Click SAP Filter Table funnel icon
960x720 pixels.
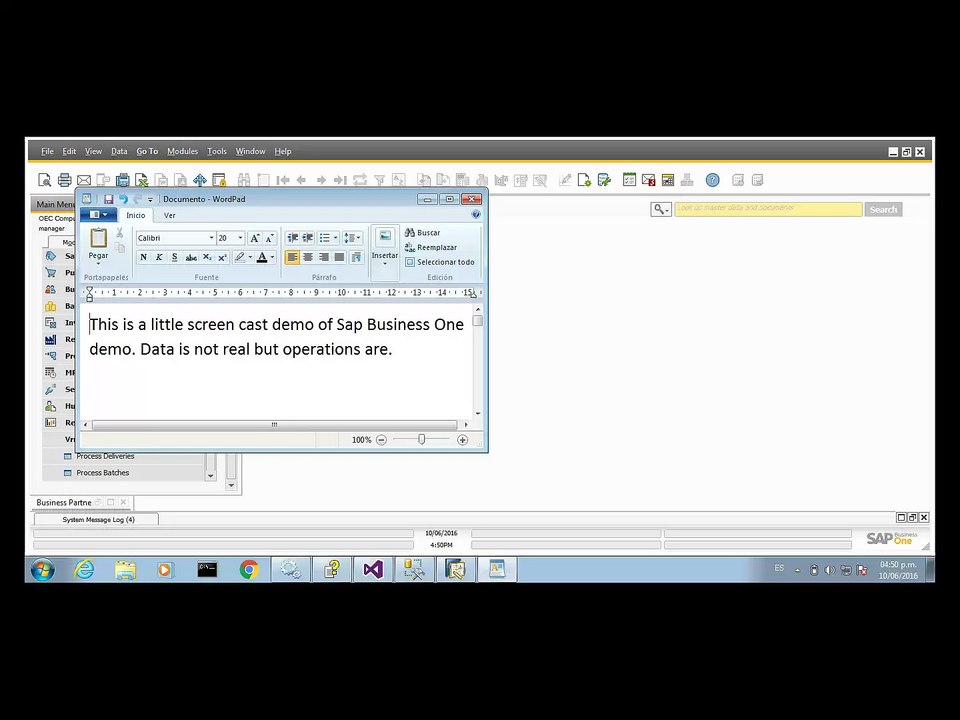click(380, 180)
